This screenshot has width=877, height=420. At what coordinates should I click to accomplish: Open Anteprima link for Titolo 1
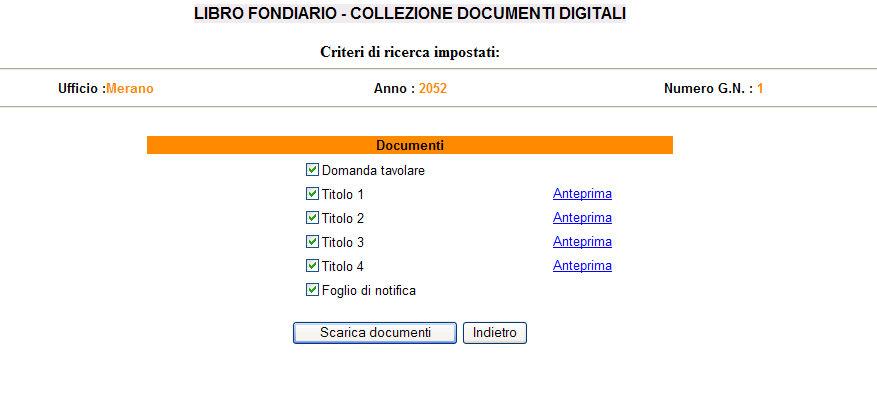point(582,194)
